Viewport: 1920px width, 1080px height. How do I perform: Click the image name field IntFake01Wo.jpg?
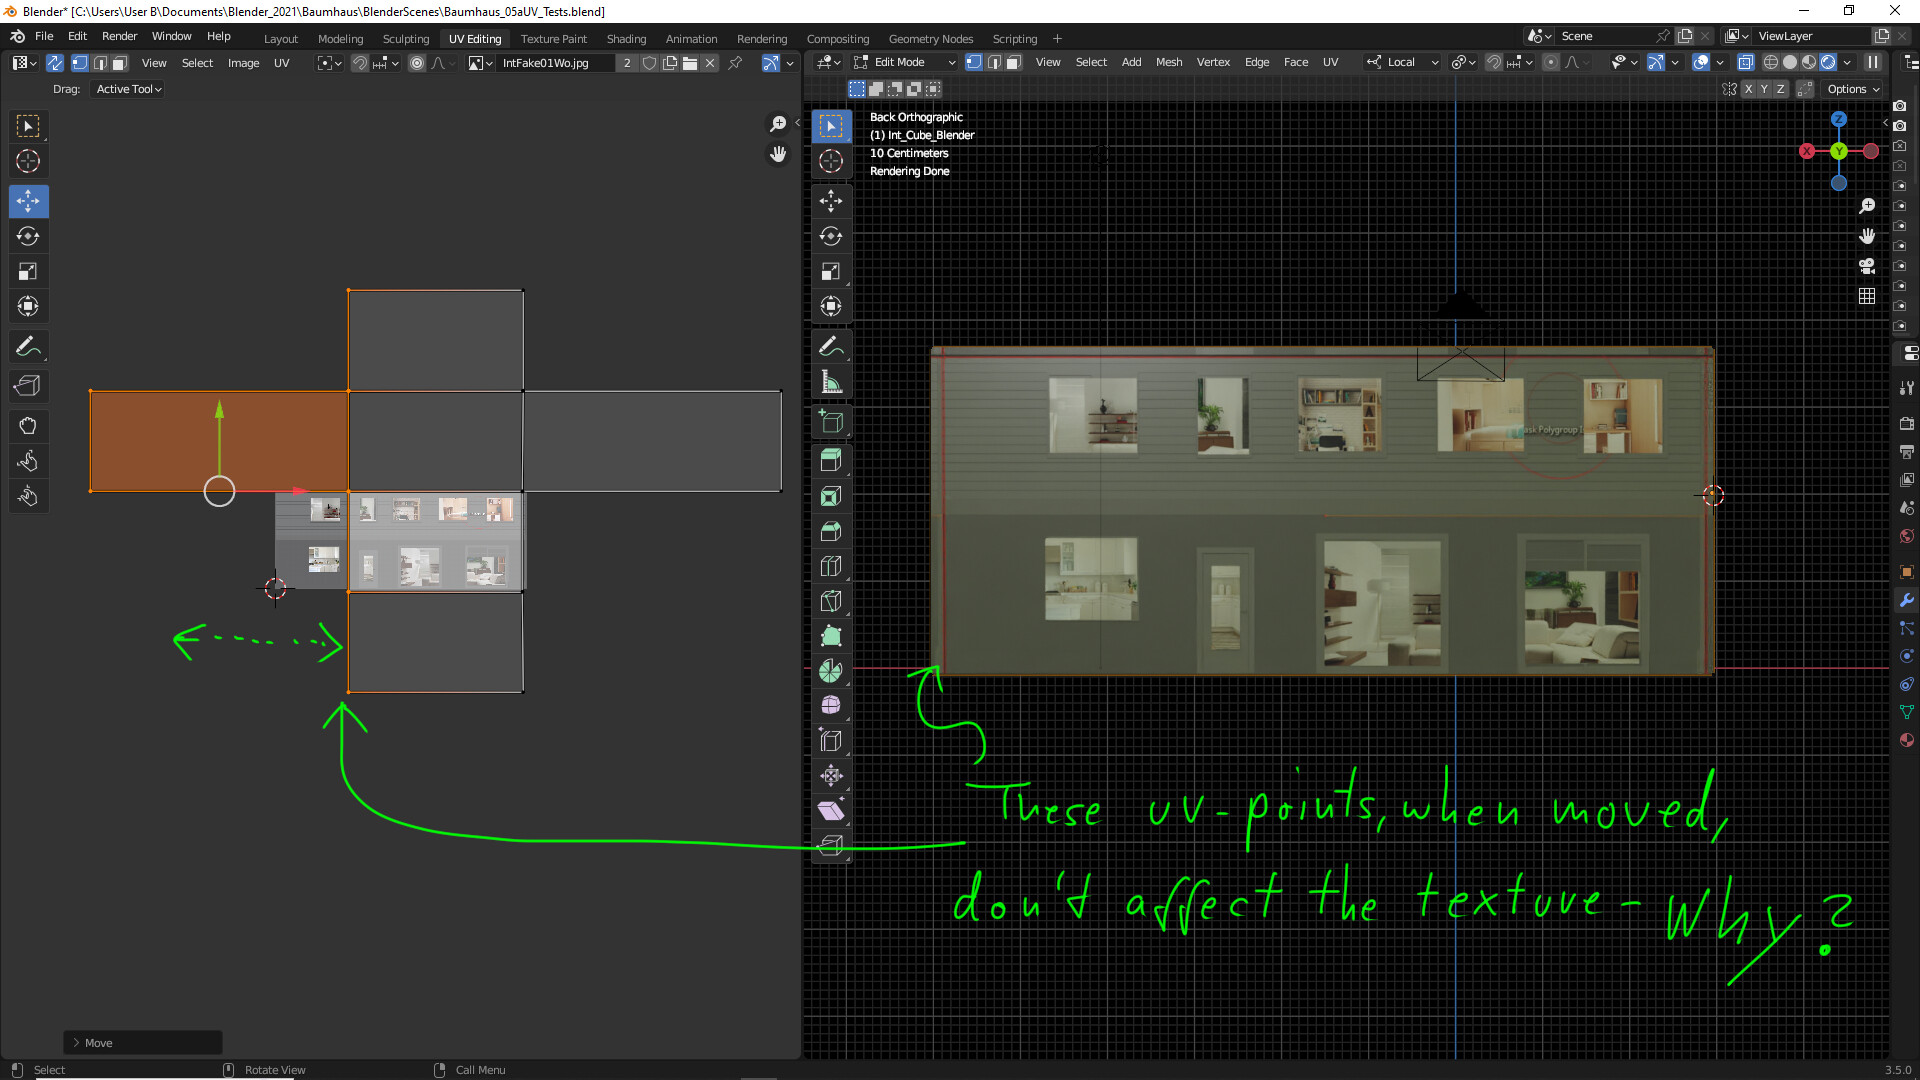556,62
